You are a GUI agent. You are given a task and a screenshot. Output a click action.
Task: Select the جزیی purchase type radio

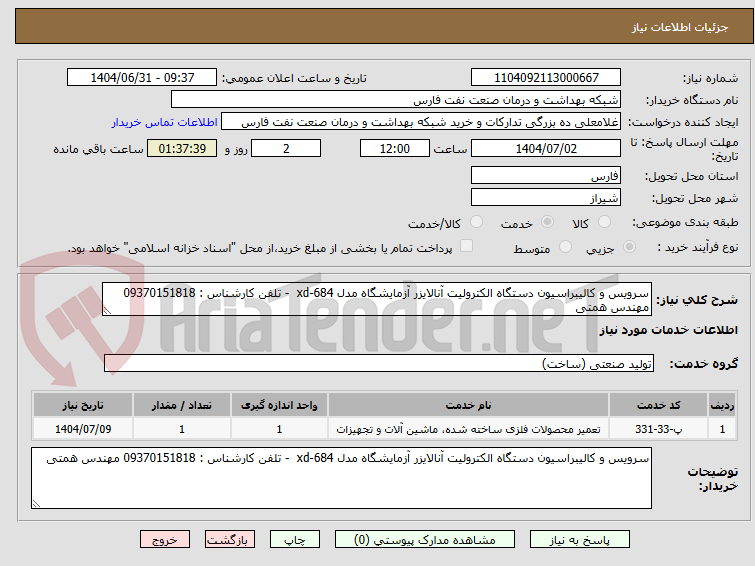coord(629,247)
